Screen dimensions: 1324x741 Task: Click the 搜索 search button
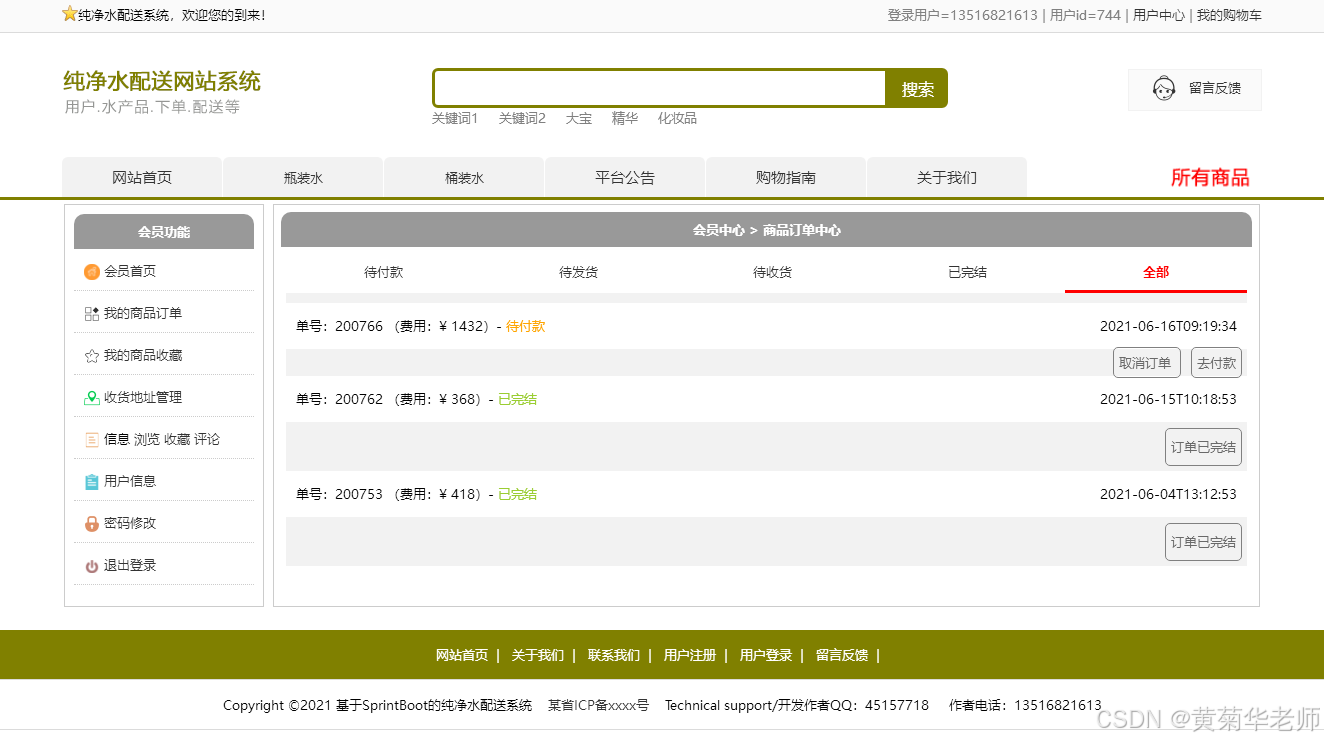click(x=915, y=88)
